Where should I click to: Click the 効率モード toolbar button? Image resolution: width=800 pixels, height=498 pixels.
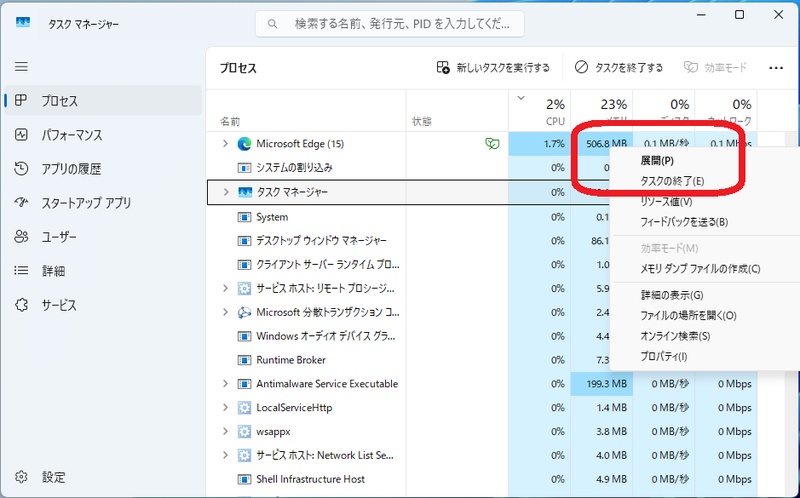coord(715,68)
